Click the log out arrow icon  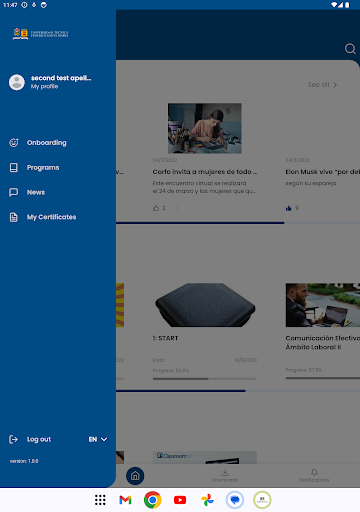(13, 439)
